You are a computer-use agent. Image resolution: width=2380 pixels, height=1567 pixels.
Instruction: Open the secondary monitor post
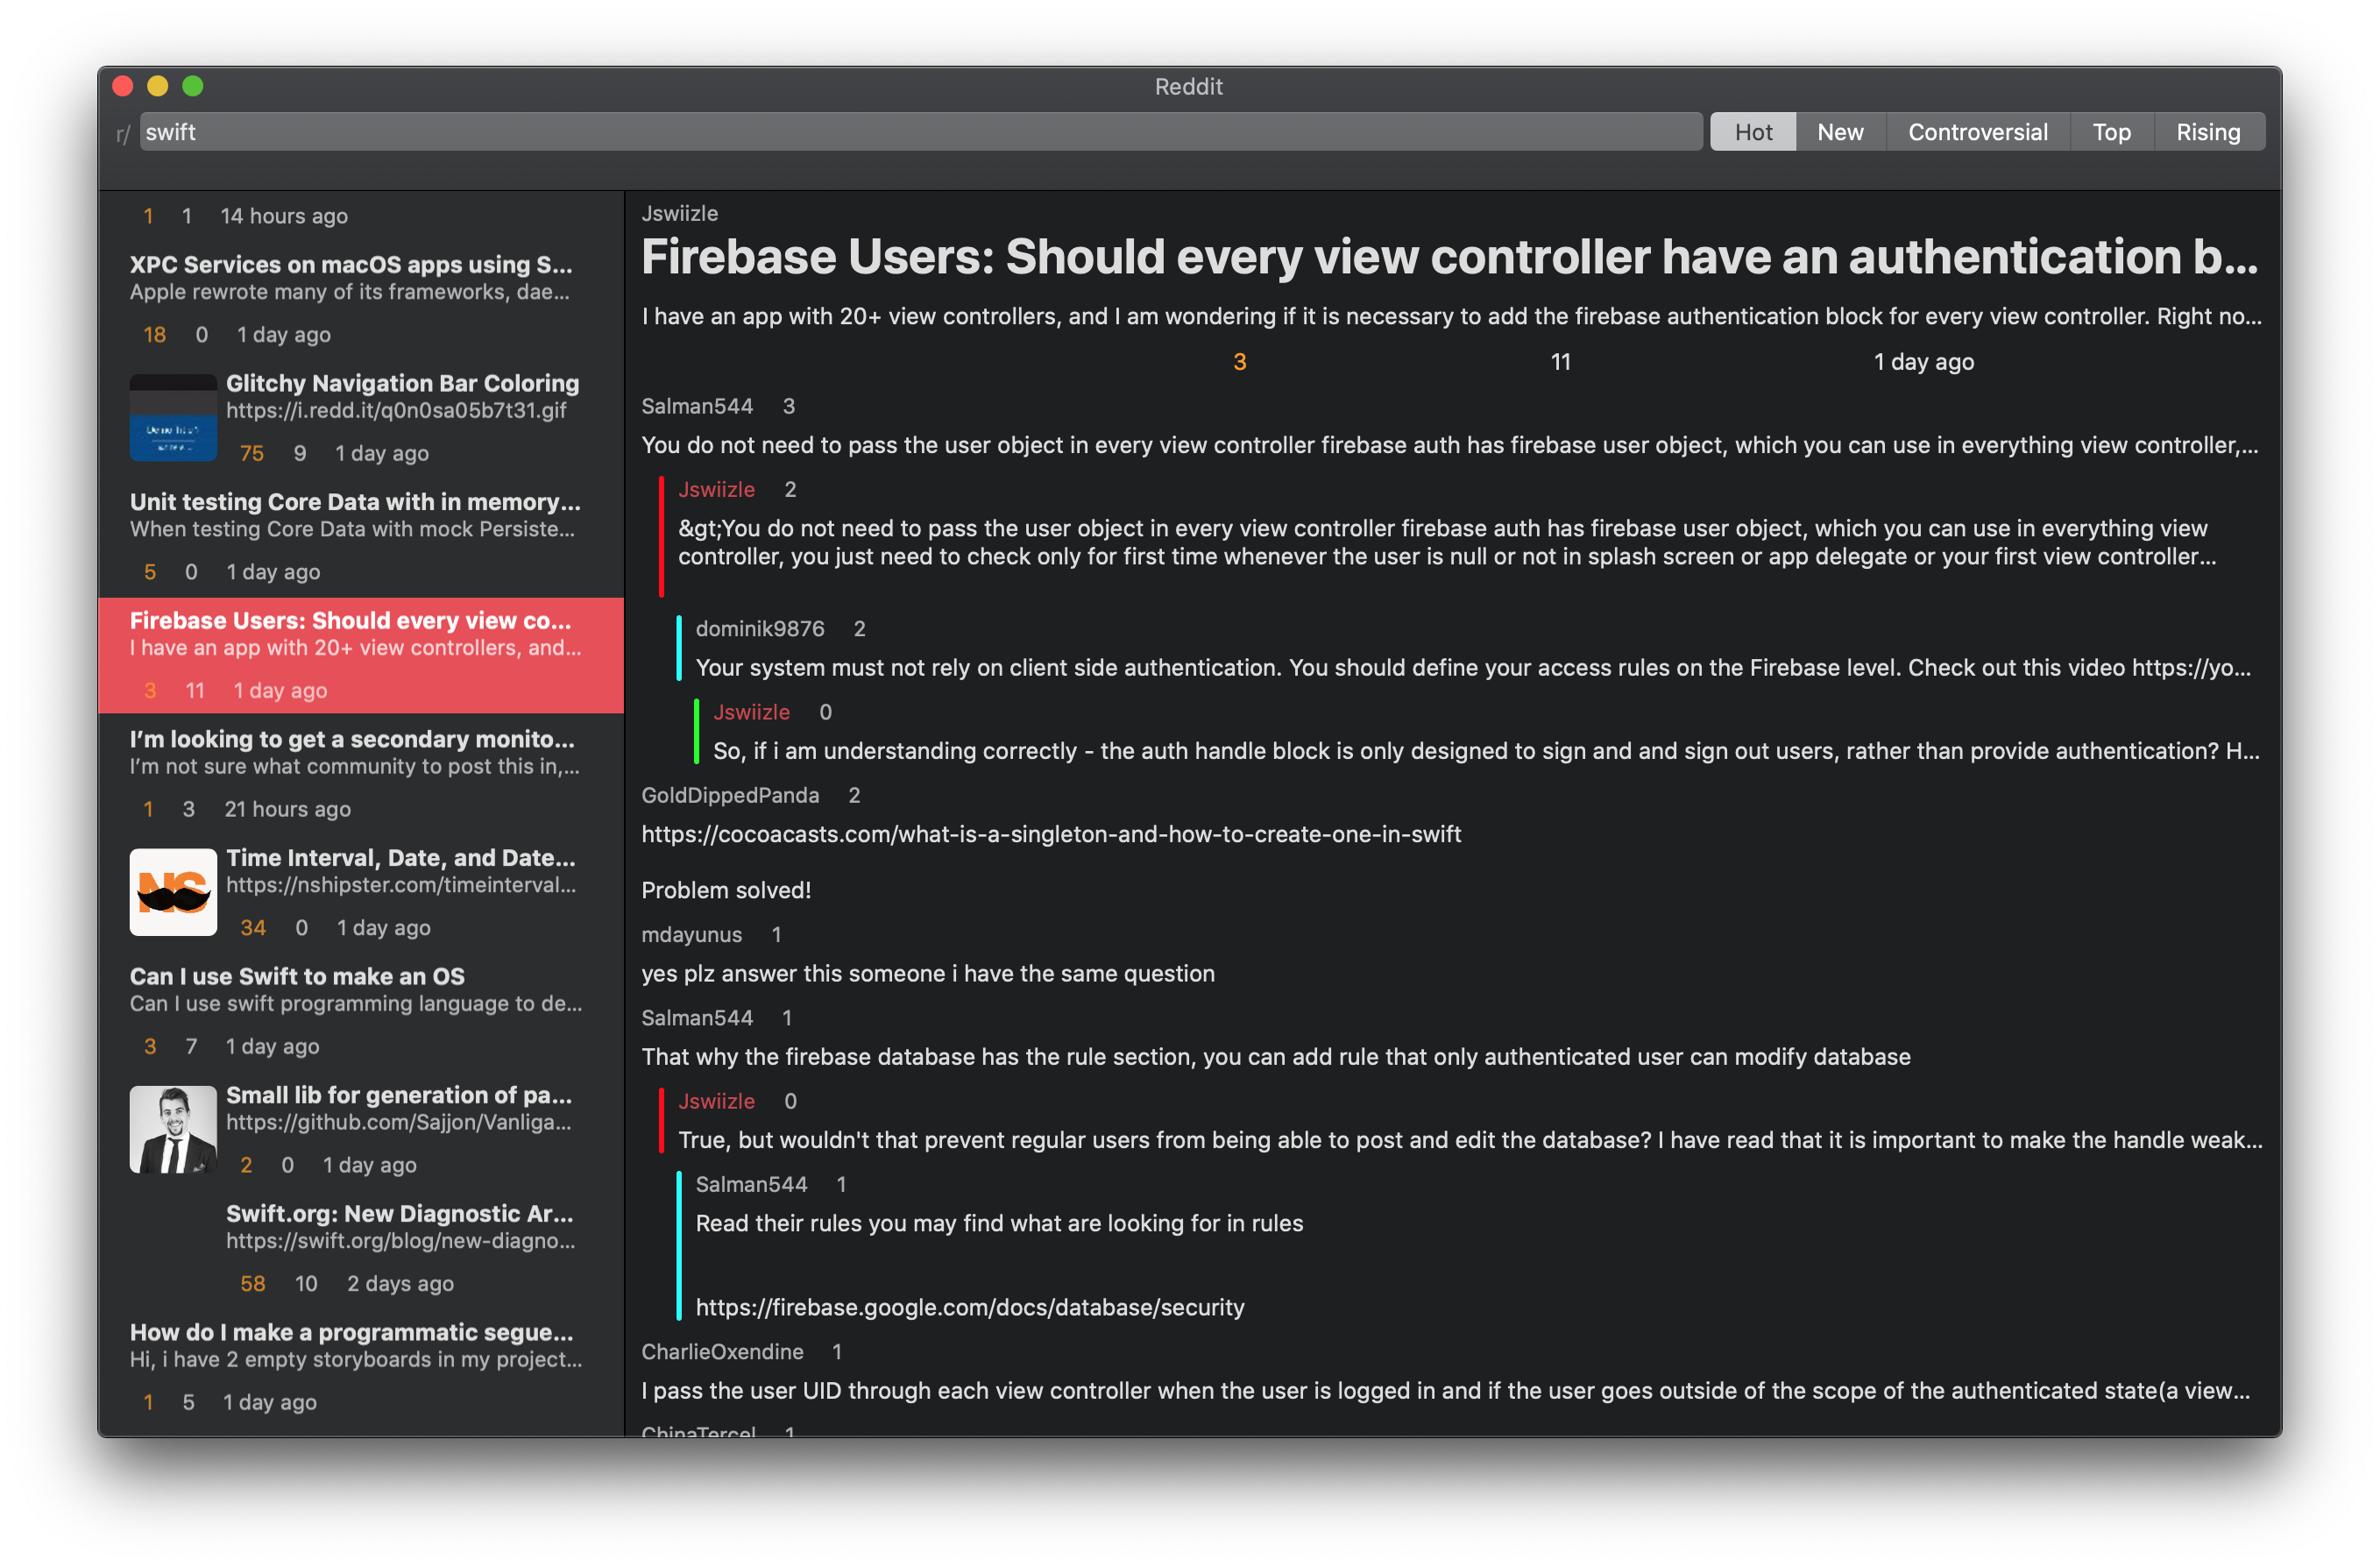(x=352, y=739)
